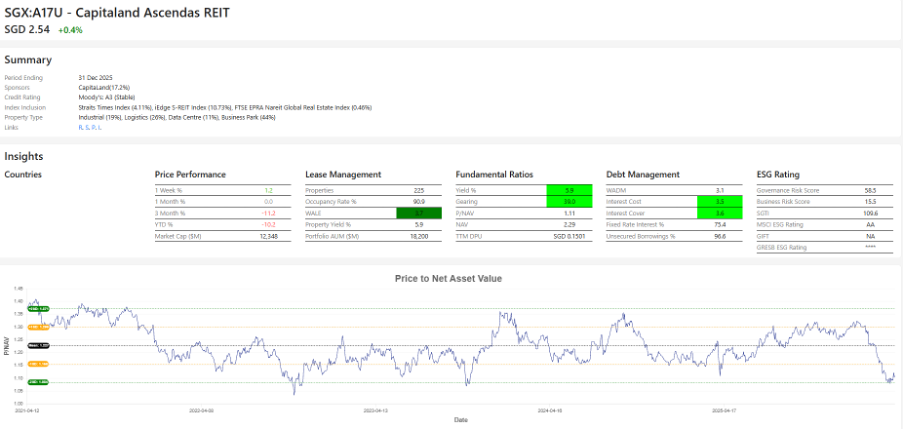Click the highlighted Yield % value cell
The width and height of the screenshot is (904, 430).
[x=570, y=190]
